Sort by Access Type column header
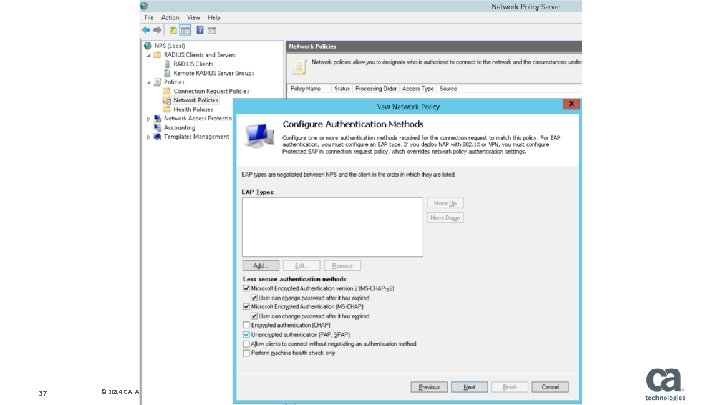The image size is (720, 405). pyautogui.click(x=418, y=89)
